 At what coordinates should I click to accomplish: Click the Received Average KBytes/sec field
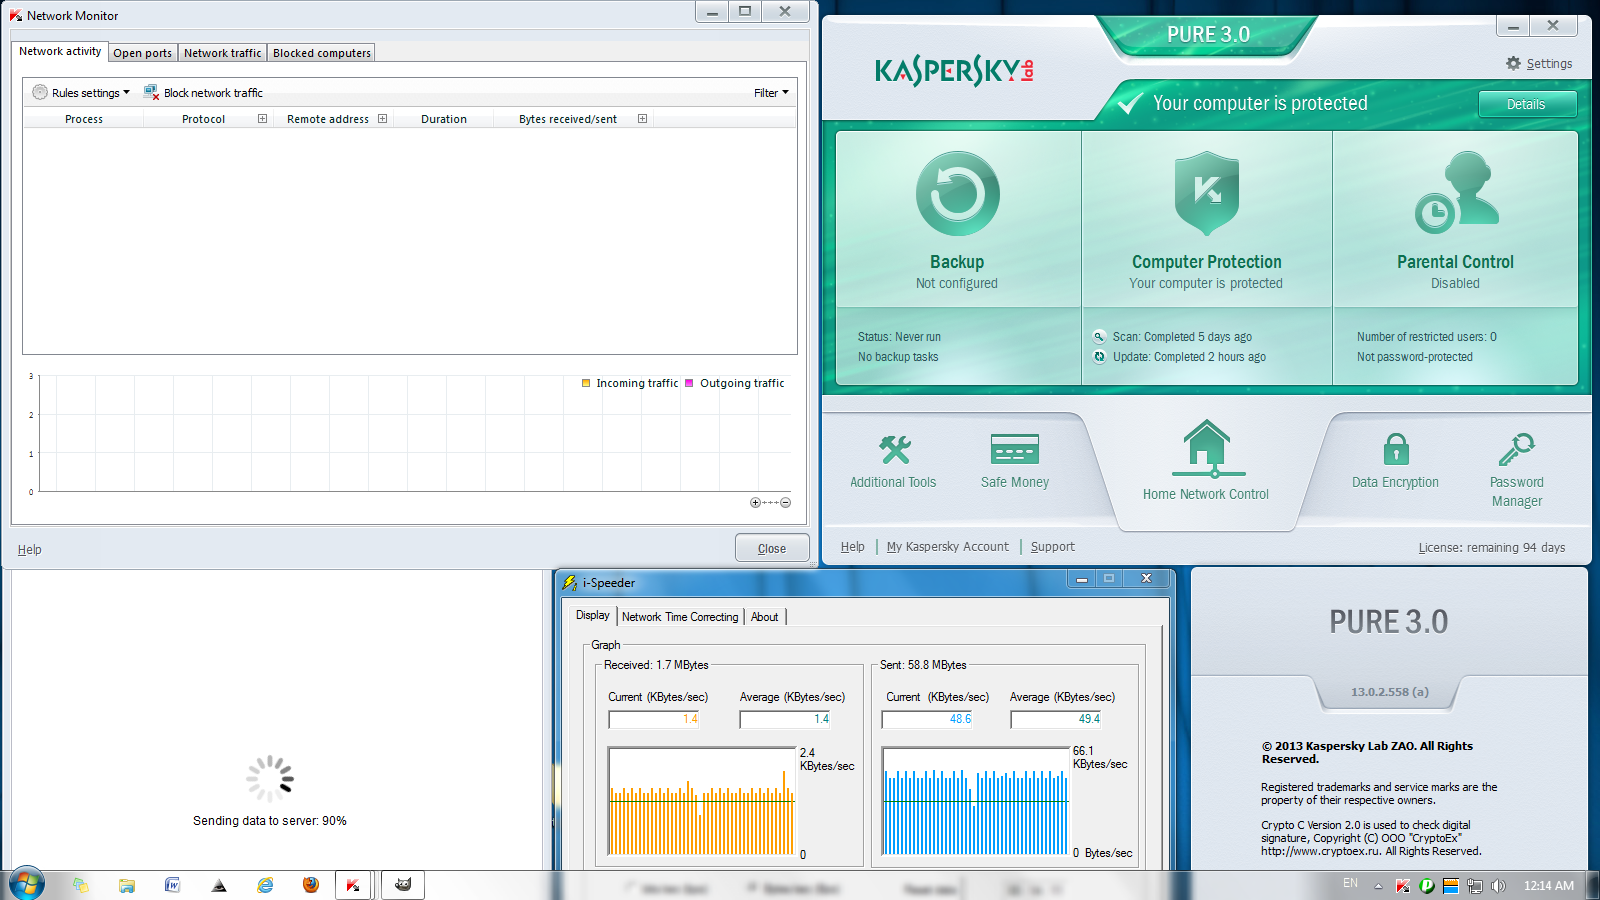pyautogui.click(x=786, y=719)
